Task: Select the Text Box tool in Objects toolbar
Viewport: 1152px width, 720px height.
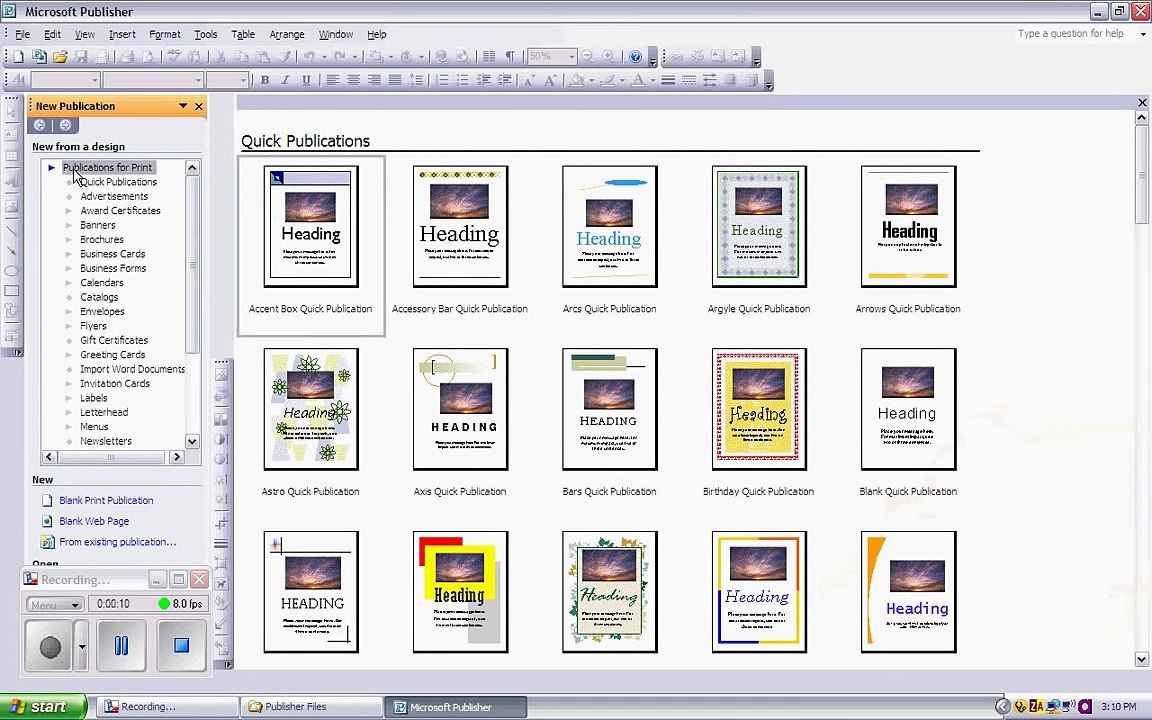Action: click(11, 134)
